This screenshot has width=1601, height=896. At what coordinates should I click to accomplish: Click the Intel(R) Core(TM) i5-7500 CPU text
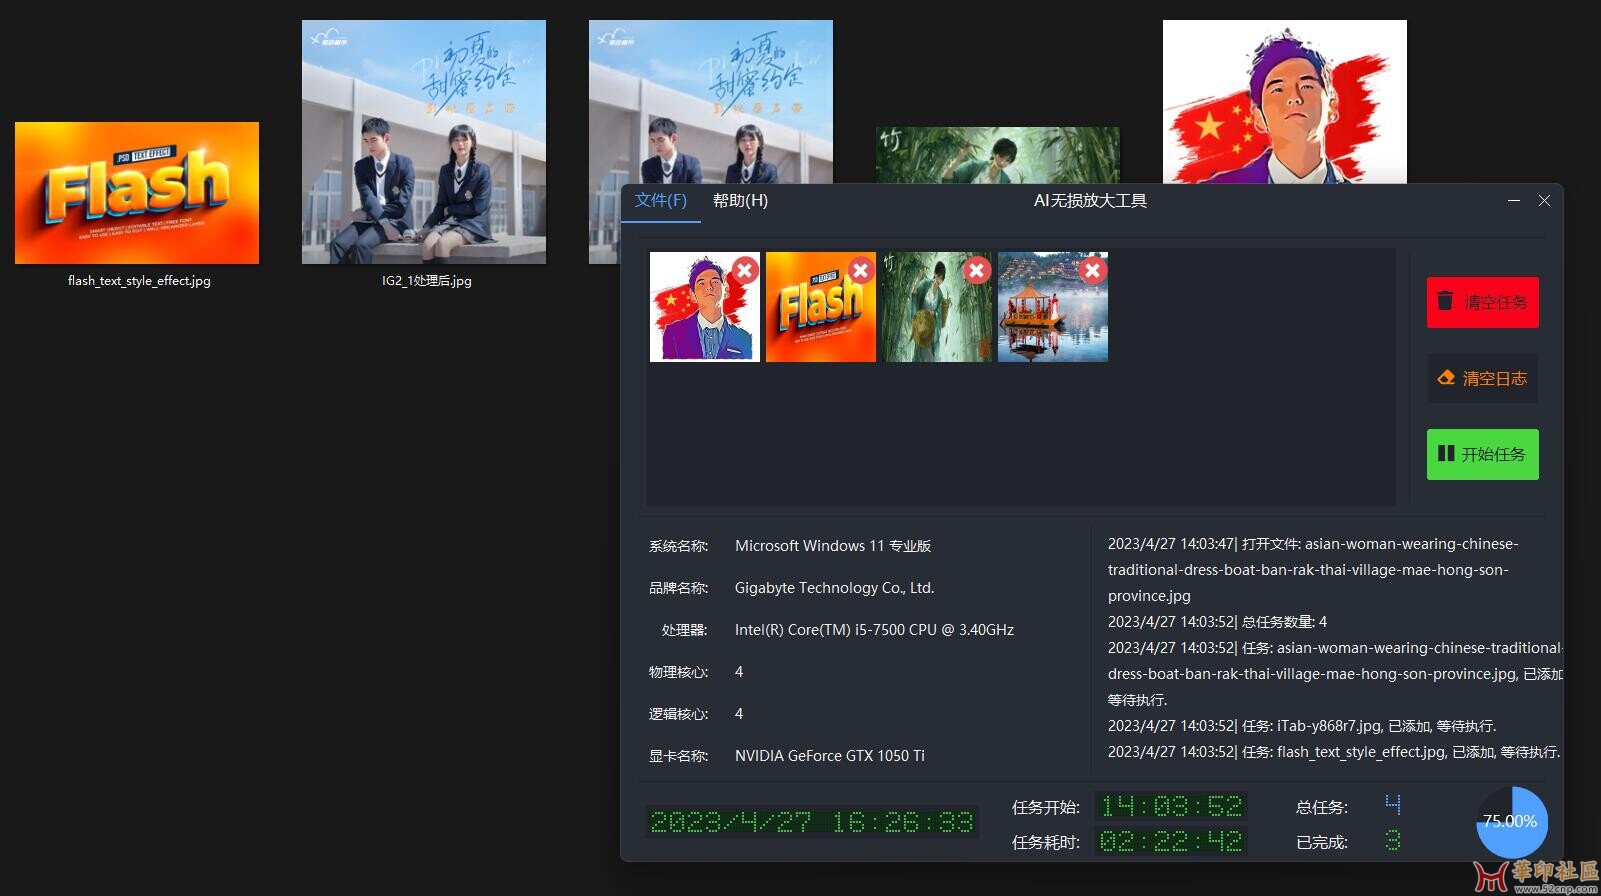(875, 630)
